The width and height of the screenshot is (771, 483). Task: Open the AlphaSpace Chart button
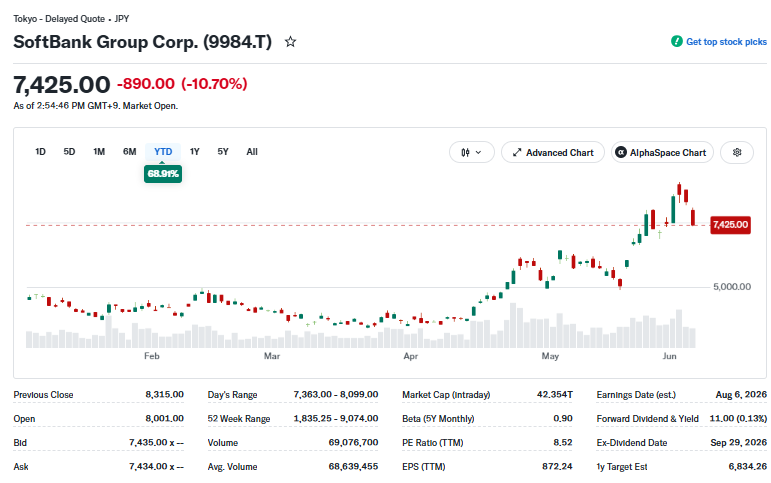[662, 152]
